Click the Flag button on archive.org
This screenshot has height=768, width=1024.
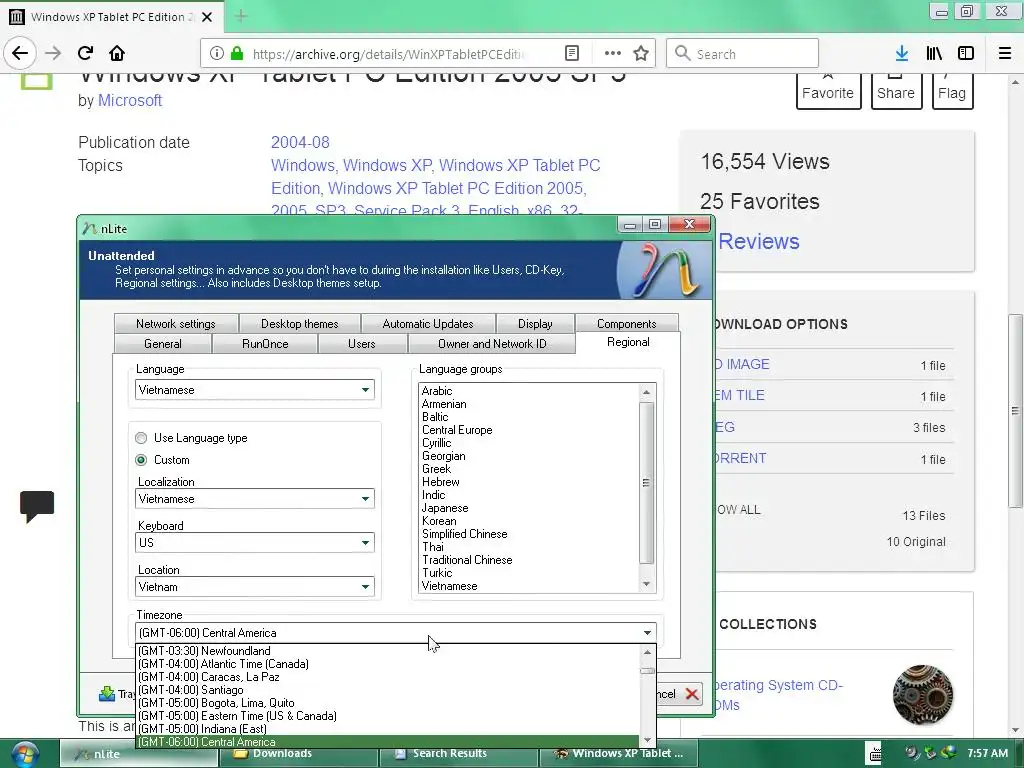coord(952,90)
